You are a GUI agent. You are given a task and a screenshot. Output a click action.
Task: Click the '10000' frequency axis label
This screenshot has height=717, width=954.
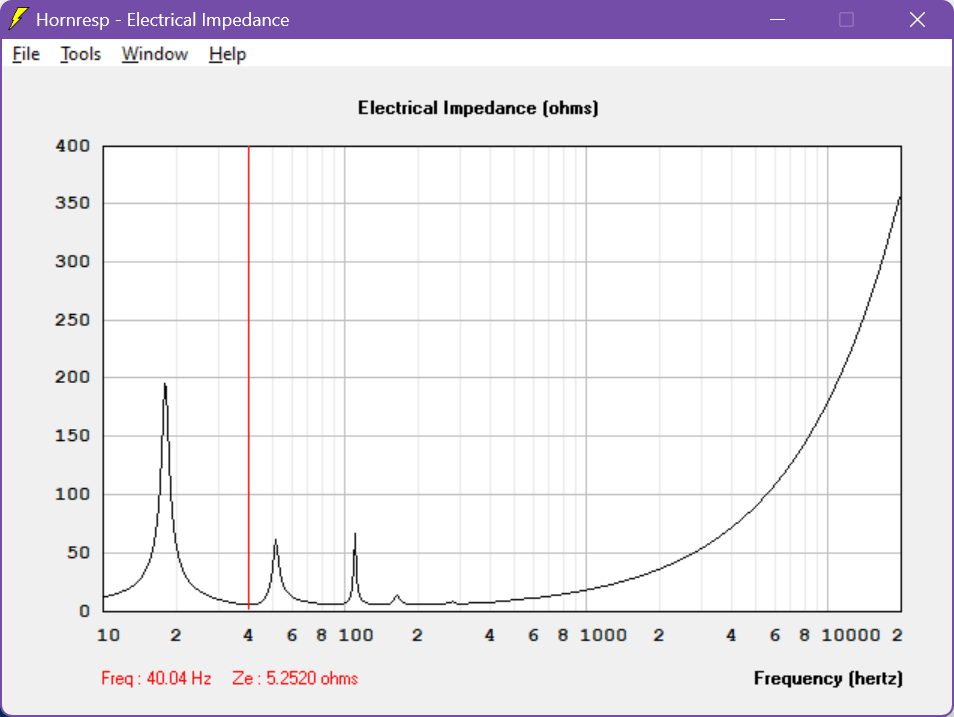(x=851, y=635)
